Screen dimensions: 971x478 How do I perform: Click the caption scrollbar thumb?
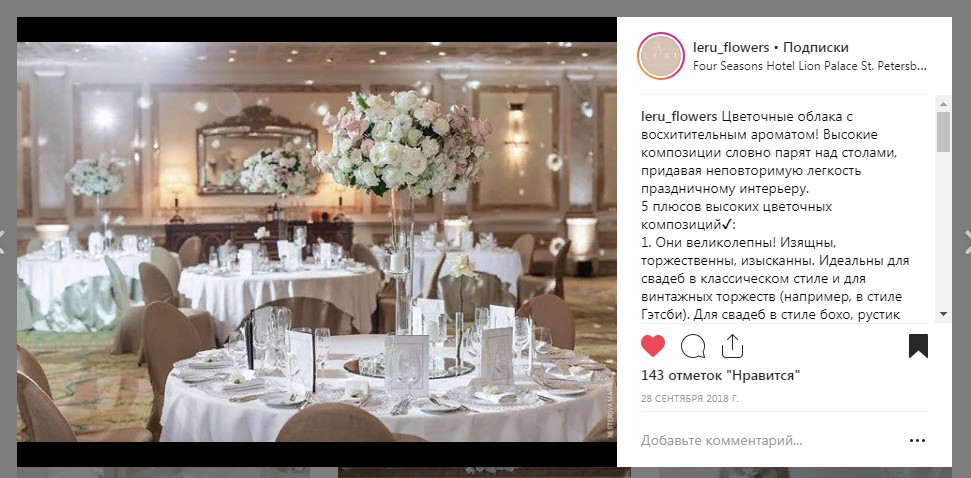[943, 131]
